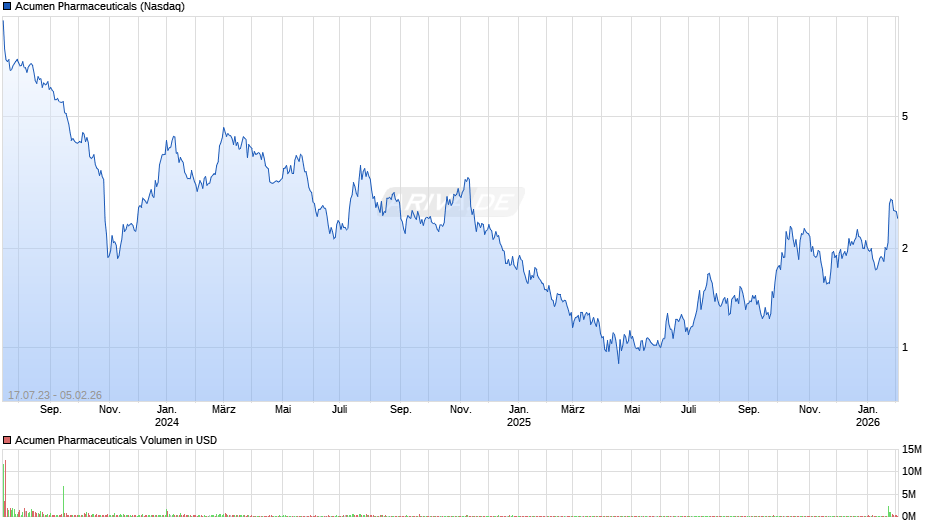Screen dimensions: 940x526
Task: Click the 'Sep.' label of 2024
Action: point(401,410)
